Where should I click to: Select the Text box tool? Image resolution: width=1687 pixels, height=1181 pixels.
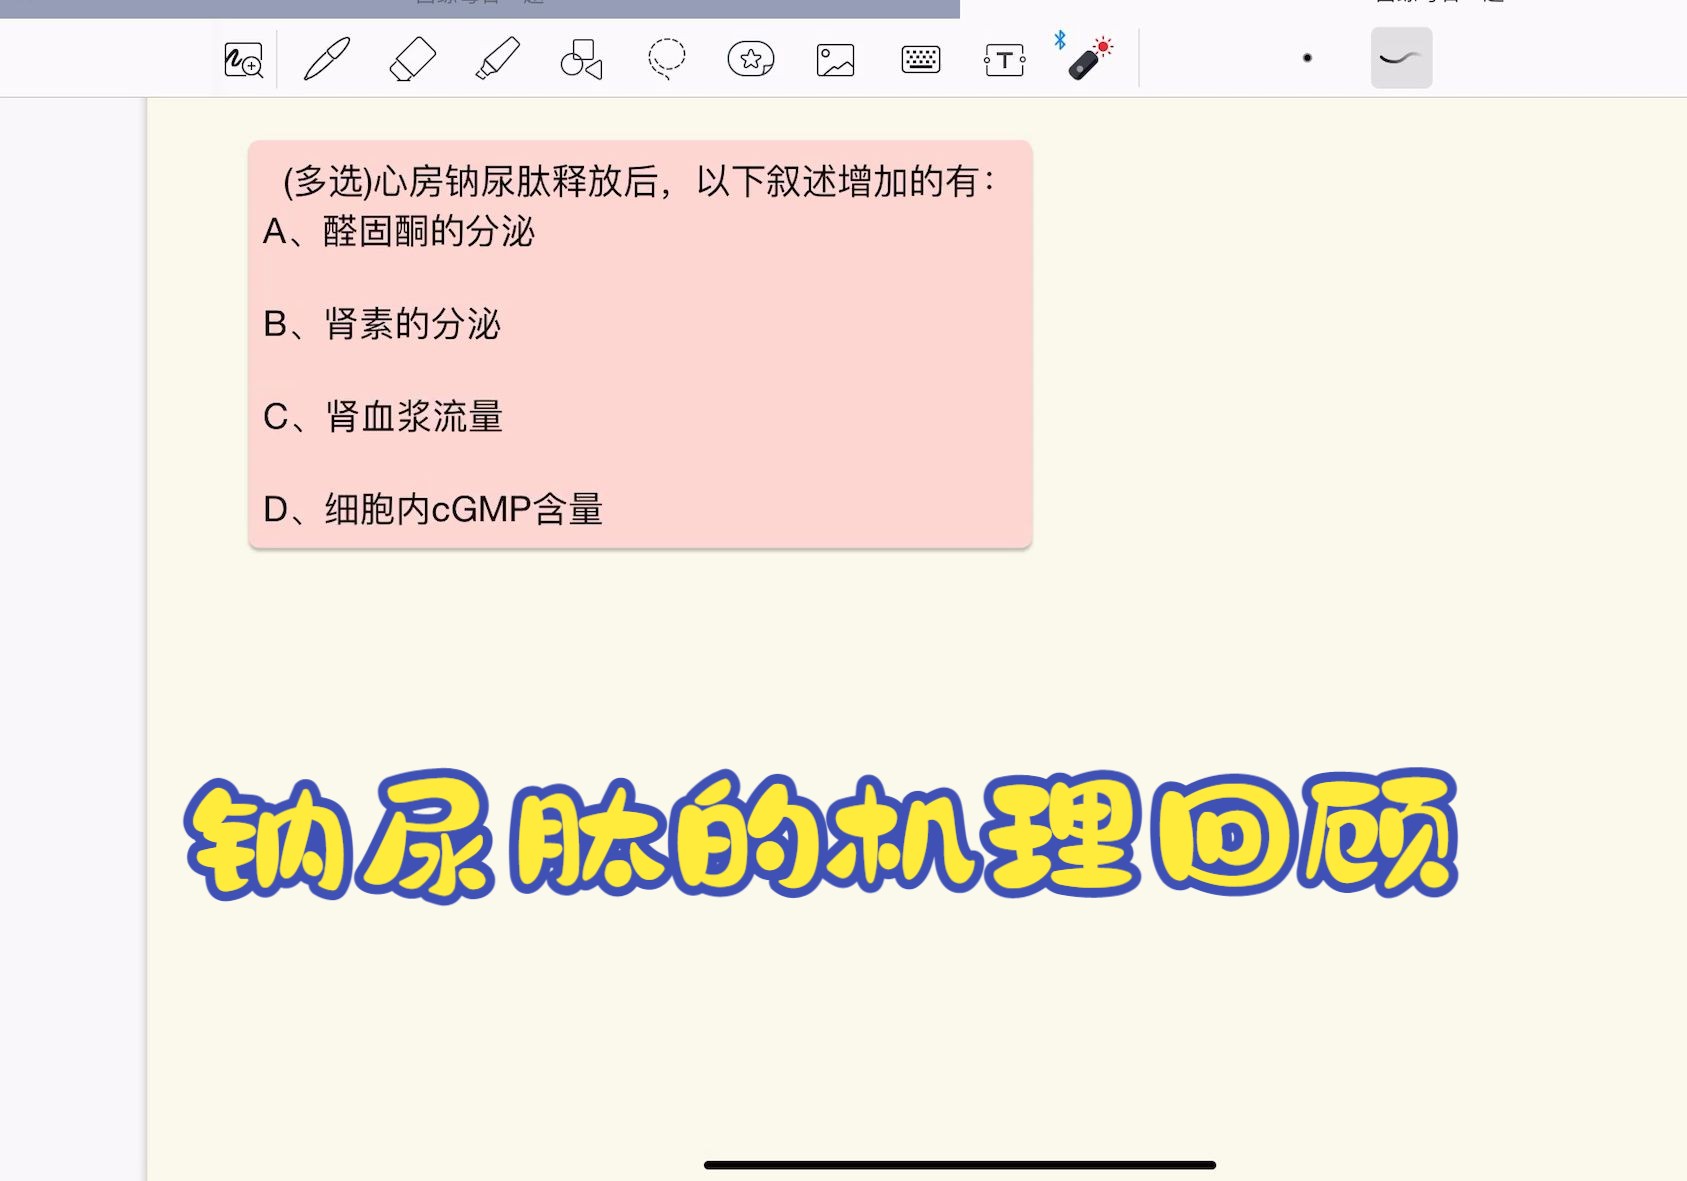(x=1004, y=60)
